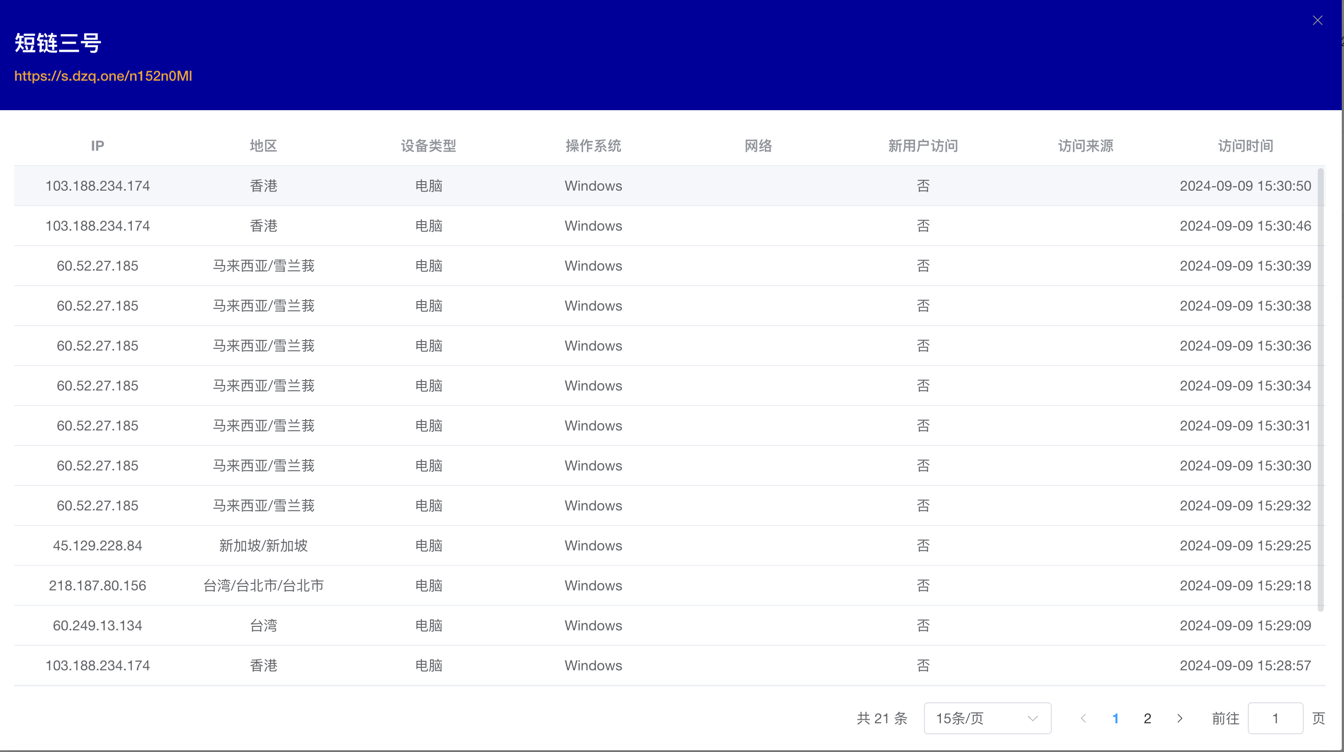Click 香港 in the 15:28:57 row

263,666
